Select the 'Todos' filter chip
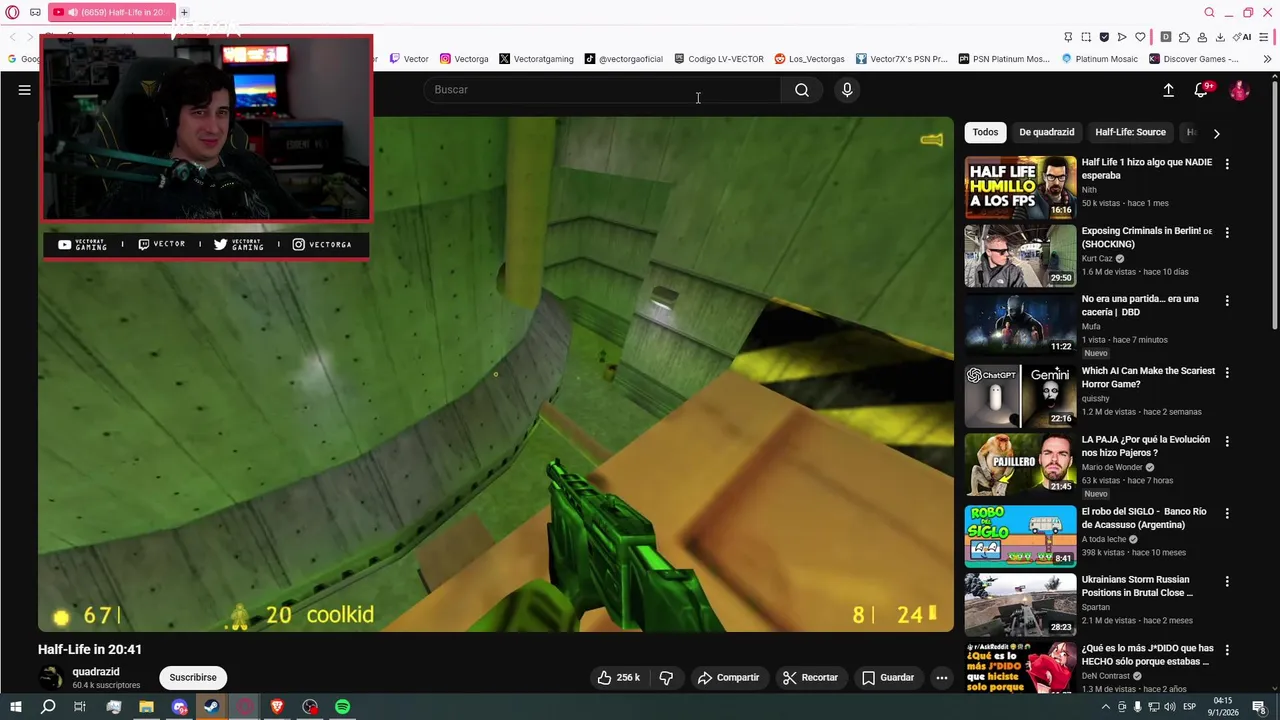Image resolution: width=1280 pixels, height=720 pixels. pos(985,132)
